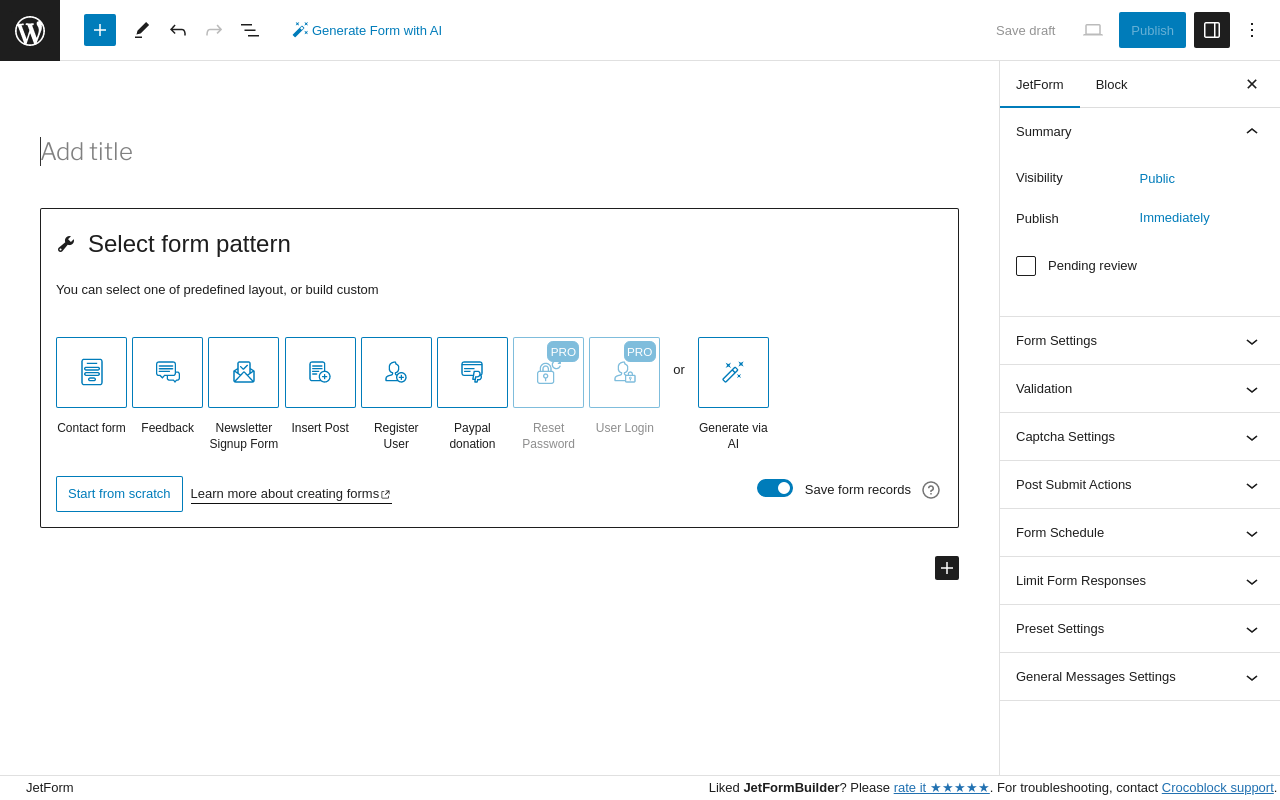Choose the Feedback pattern icon
Viewport: 1280px width, 800px height.
point(168,372)
